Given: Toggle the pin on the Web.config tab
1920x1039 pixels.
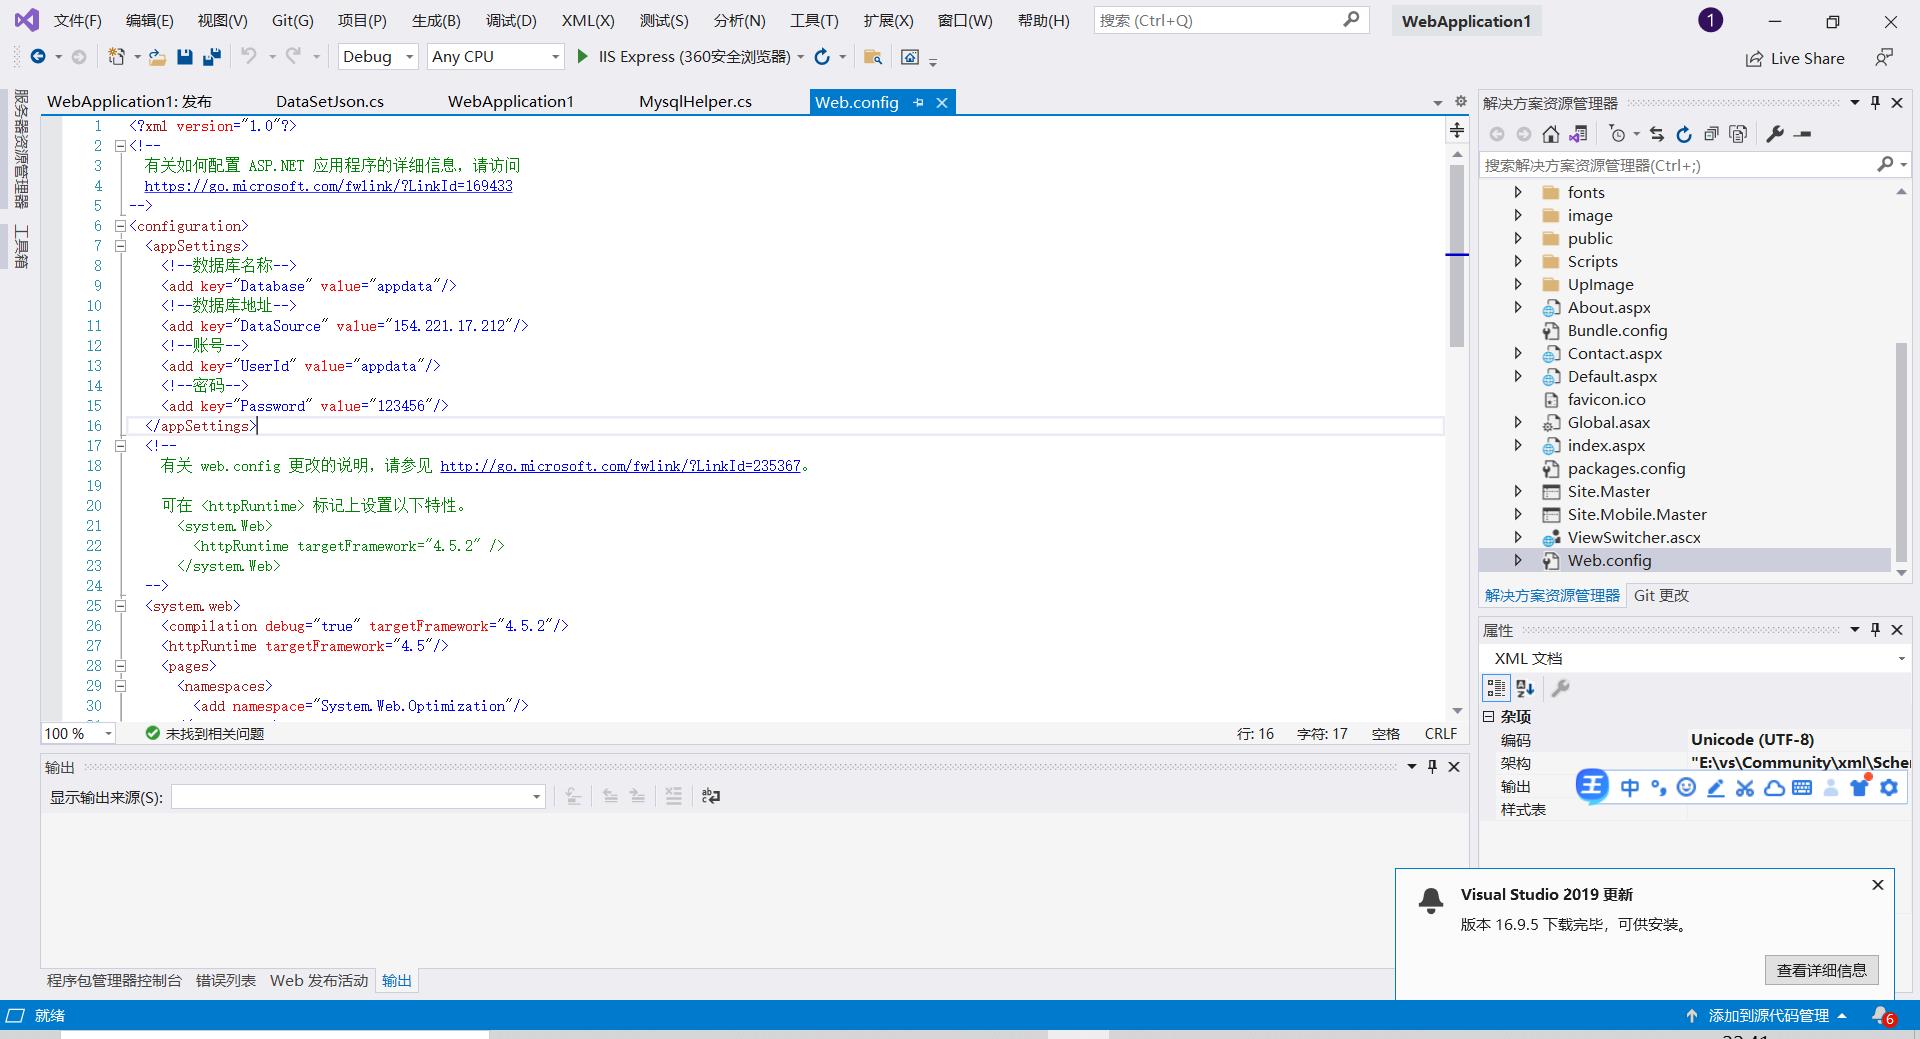Looking at the screenshot, I should 918,102.
